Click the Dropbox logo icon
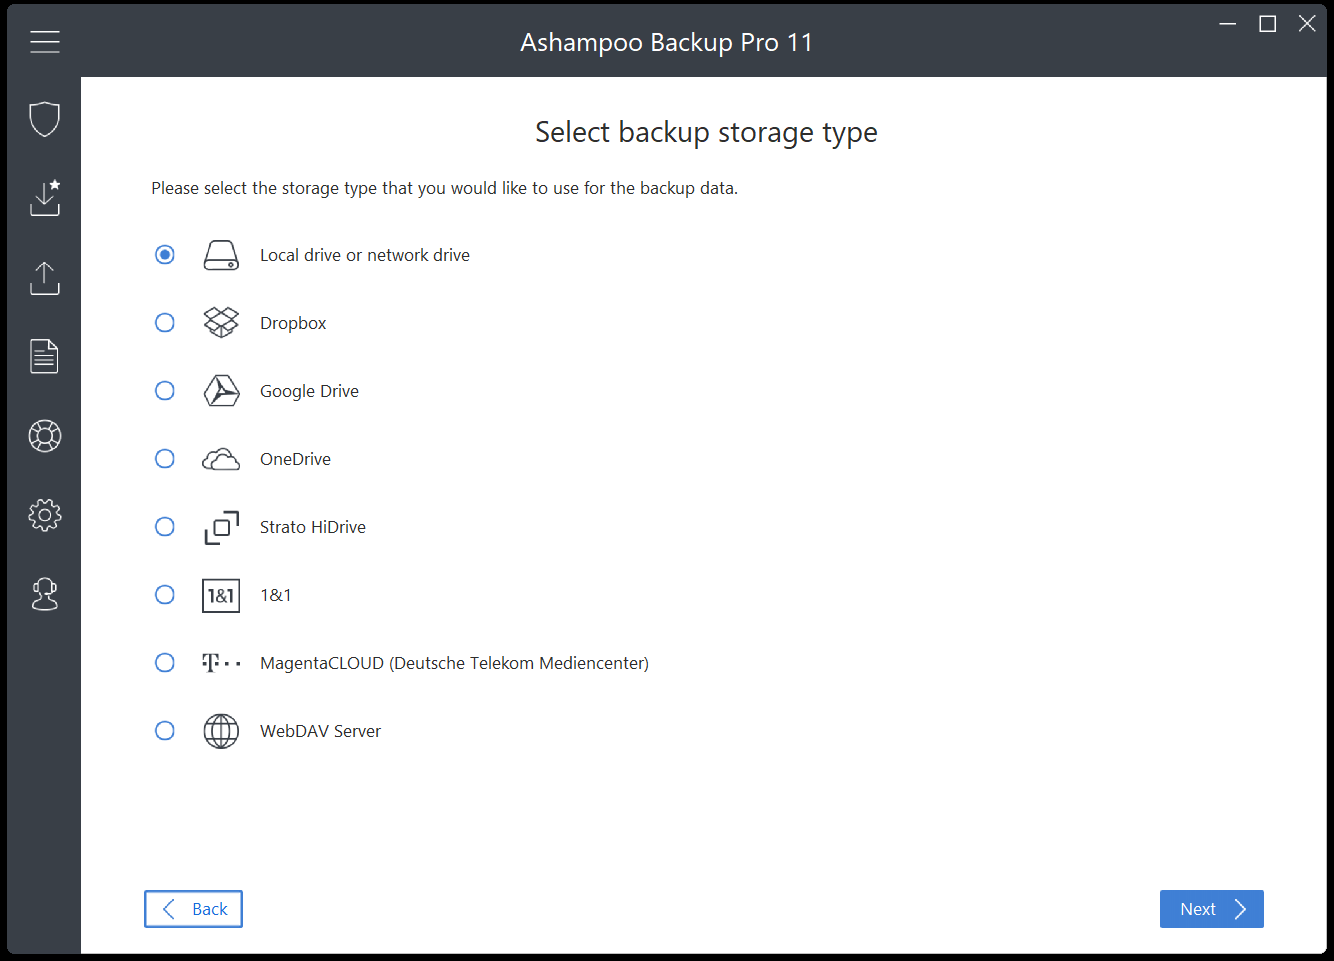The width and height of the screenshot is (1334, 961). pos(221,323)
